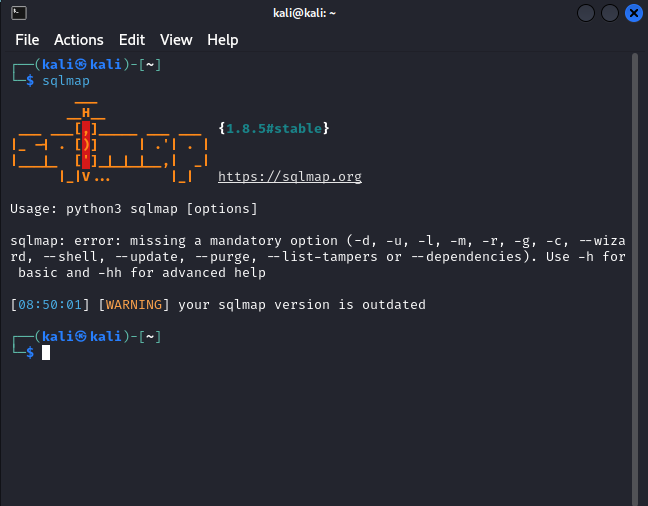
Task: Click the orange WARNING label
Action: (134, 305)
